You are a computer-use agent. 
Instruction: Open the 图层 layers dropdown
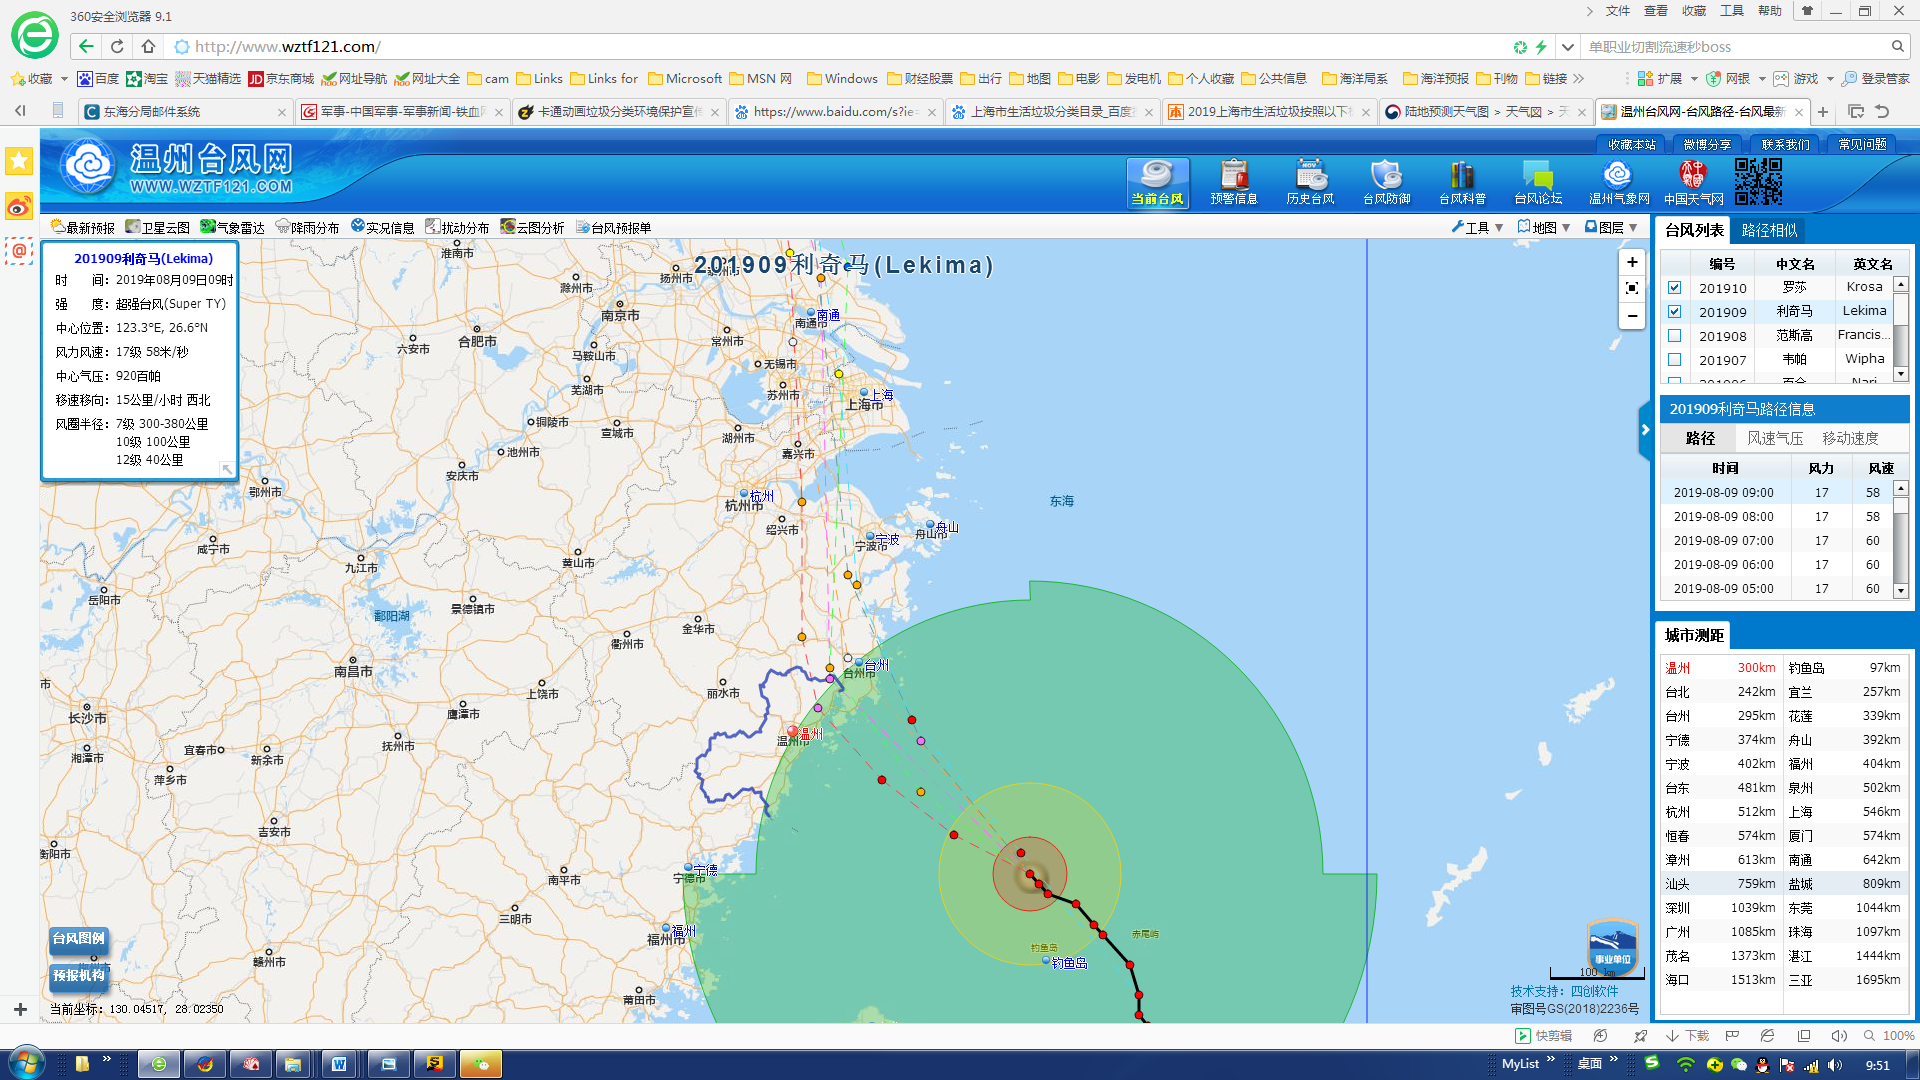point(1612,228)
